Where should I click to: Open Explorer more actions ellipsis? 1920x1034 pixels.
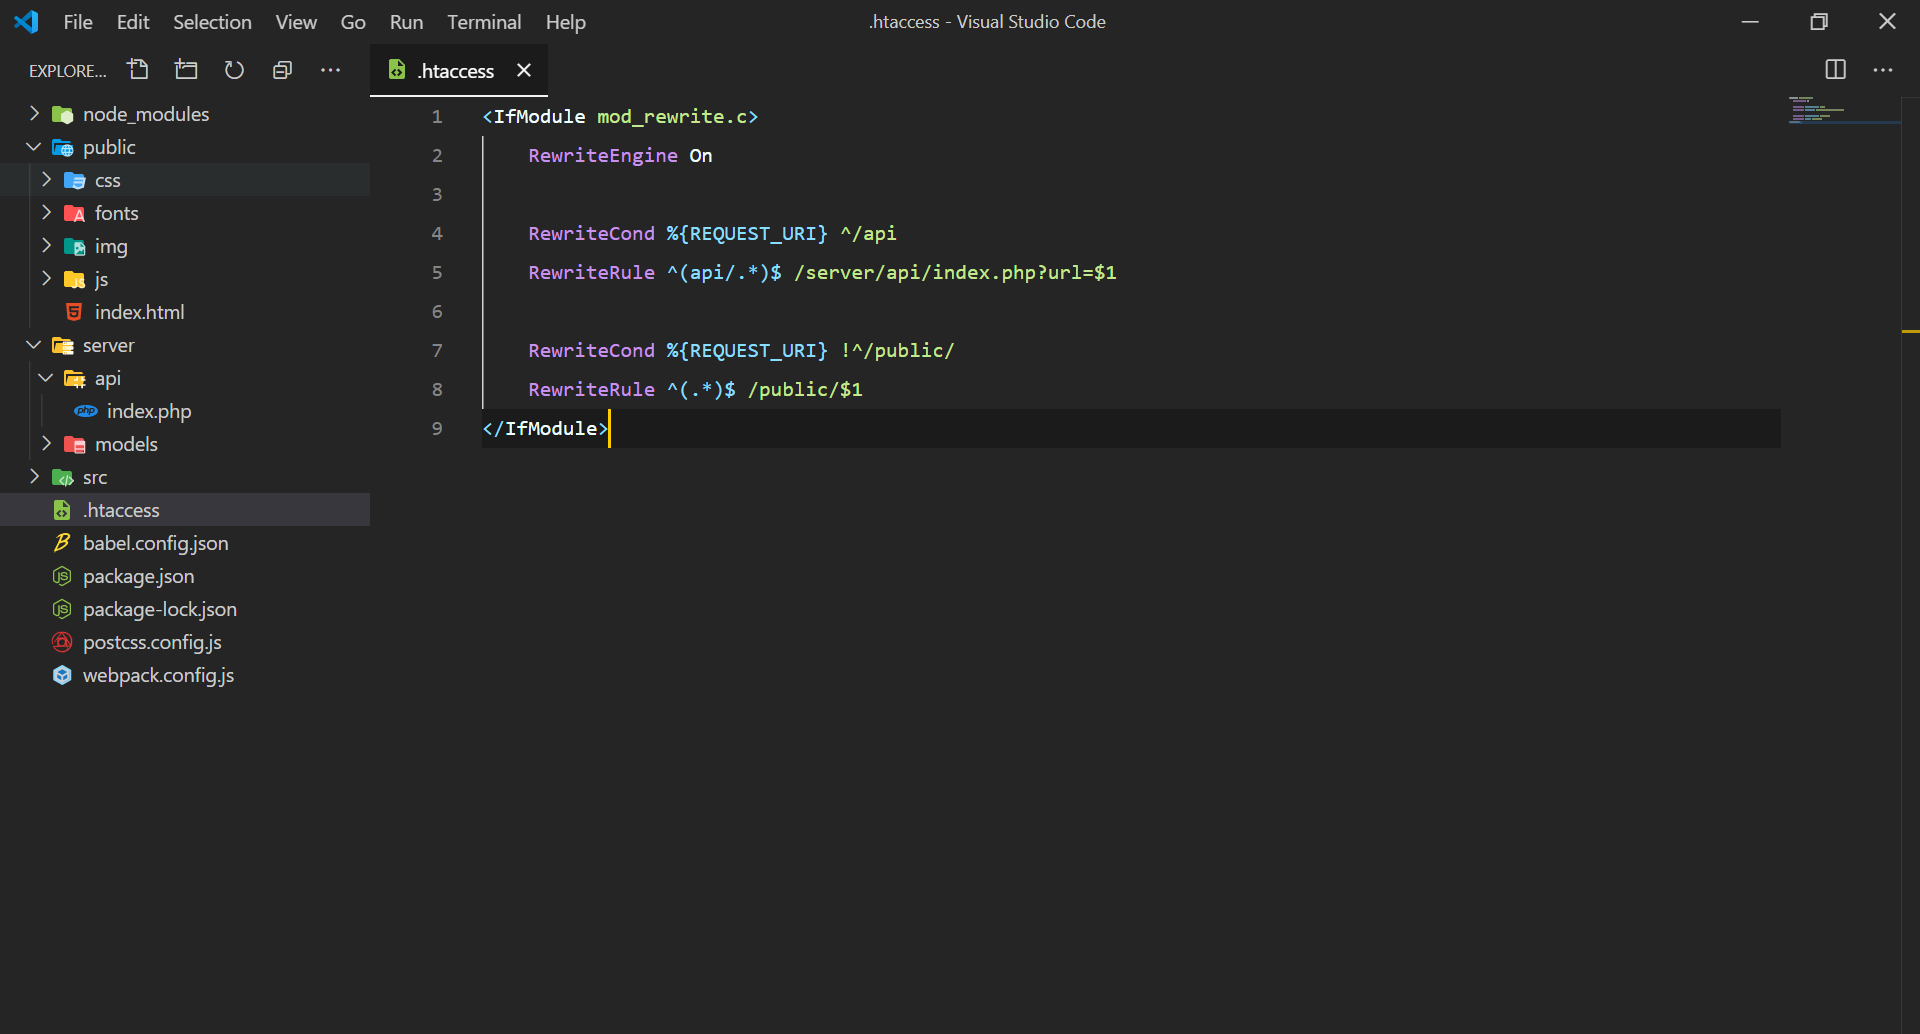click(x=330, y=70)
